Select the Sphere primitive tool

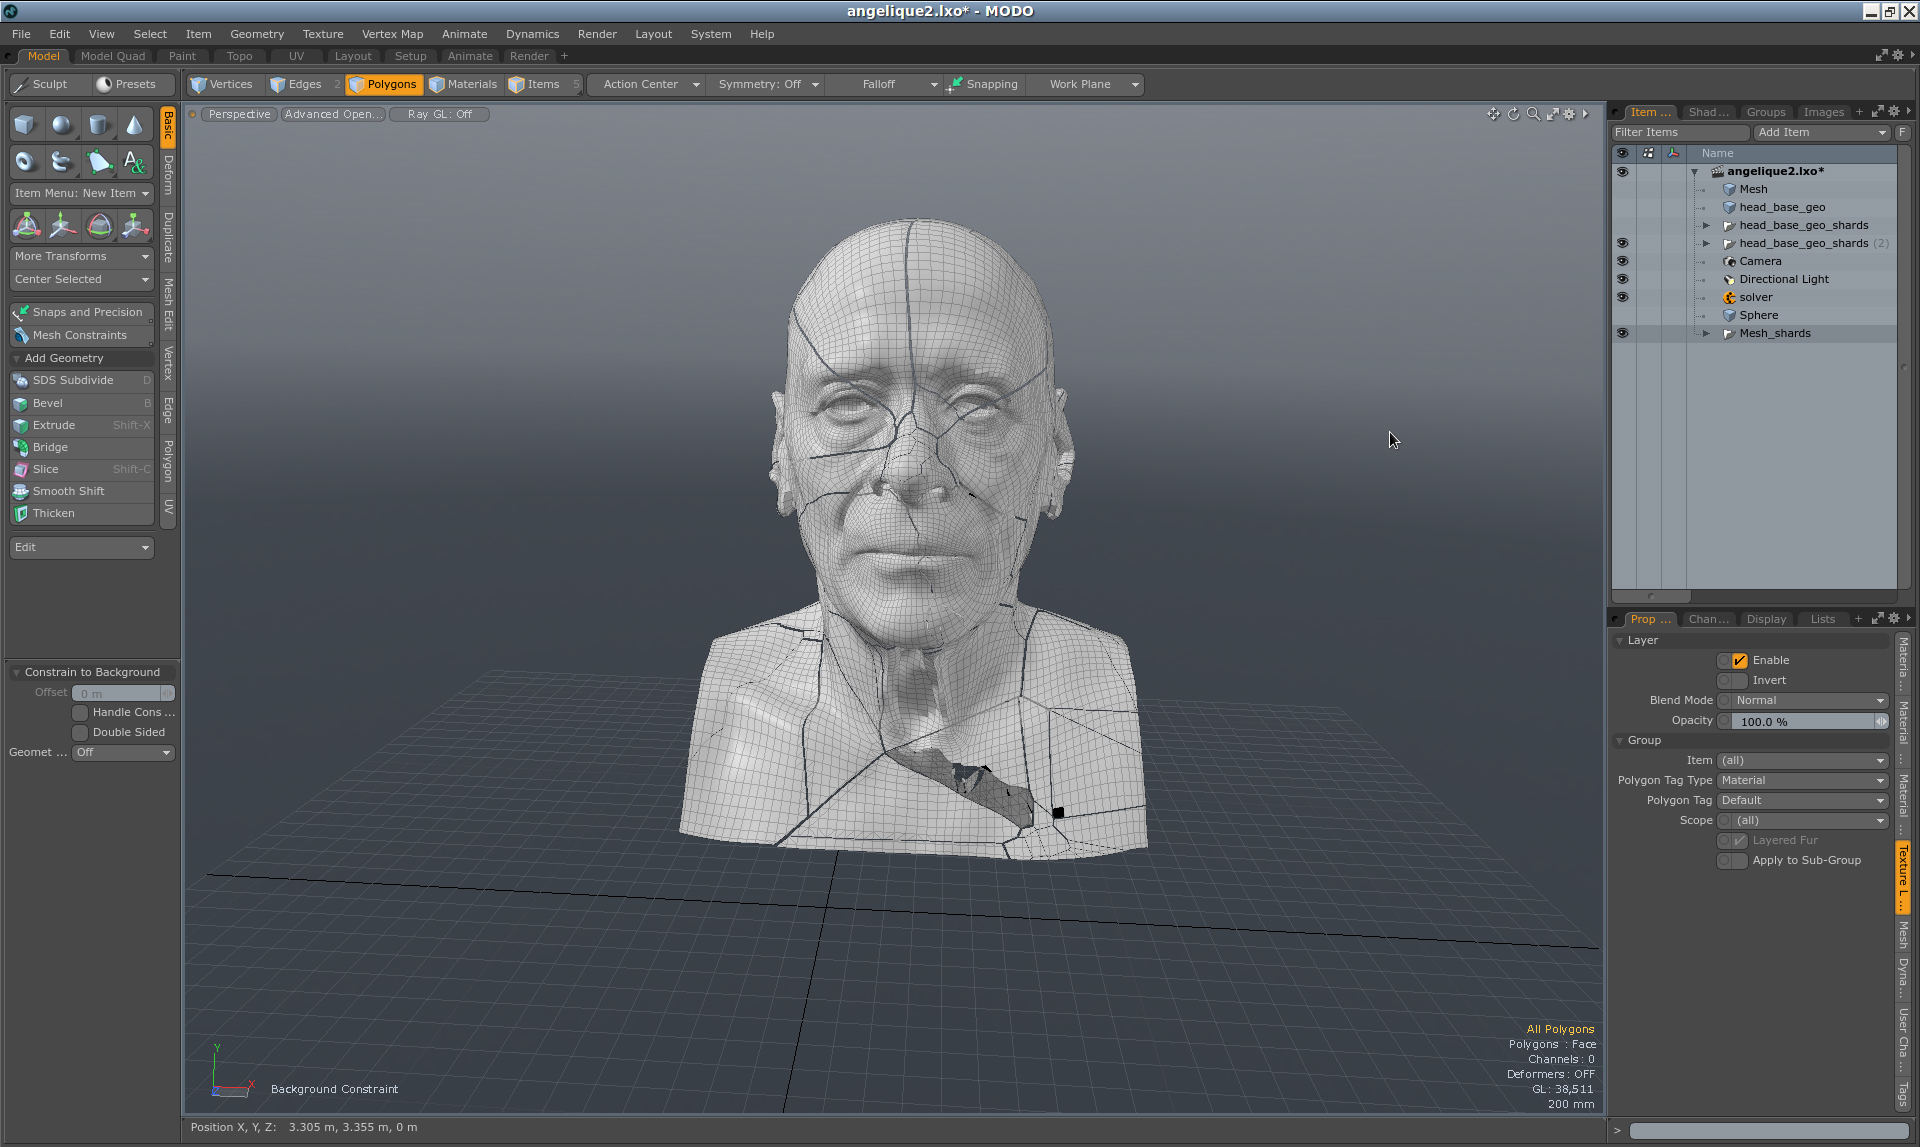point(62,125)
